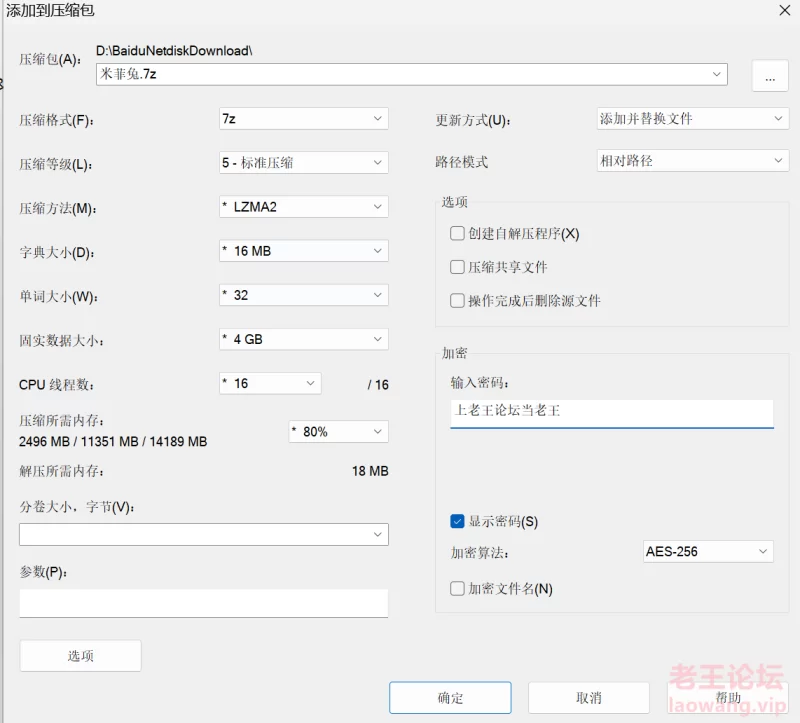Click the 18 MB decompression memory value
Image resolution: width=800 pixels, height=723 pixels.
[x=370, y=471]
